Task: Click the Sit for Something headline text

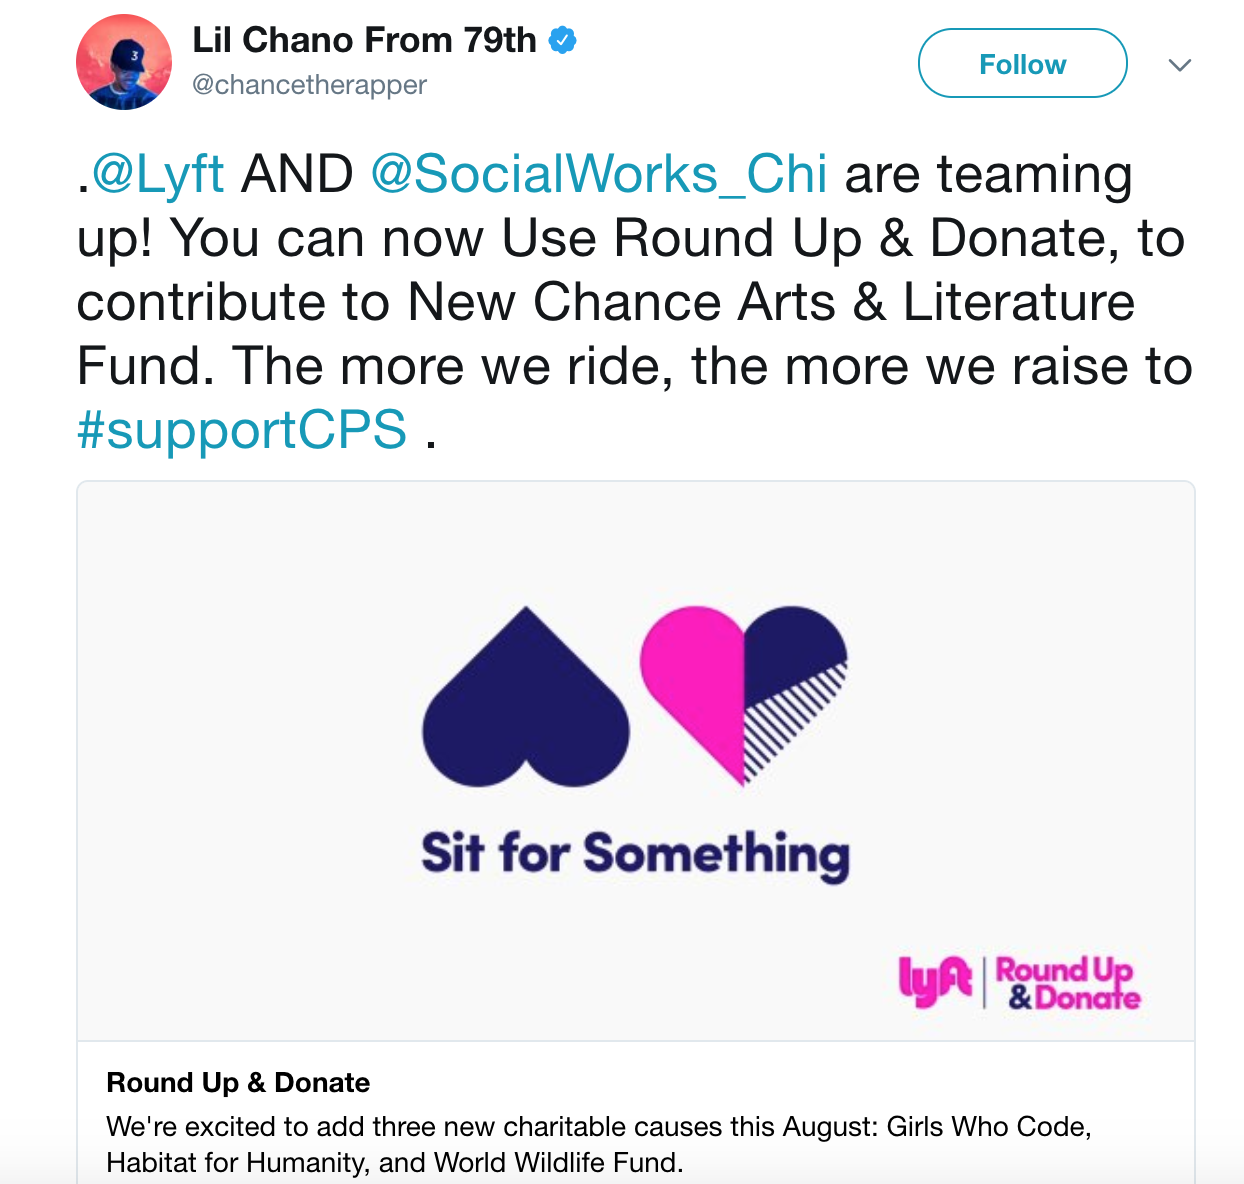Action: 635,855
